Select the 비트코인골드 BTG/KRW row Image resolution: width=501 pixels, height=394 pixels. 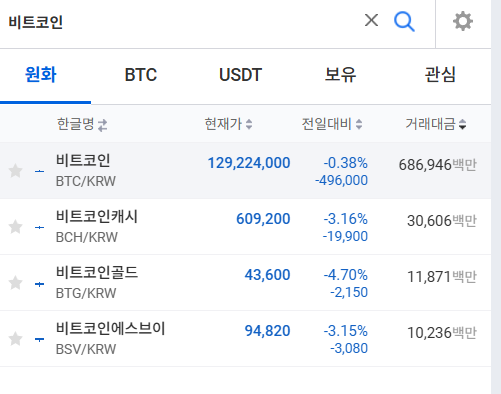(245, 283)
